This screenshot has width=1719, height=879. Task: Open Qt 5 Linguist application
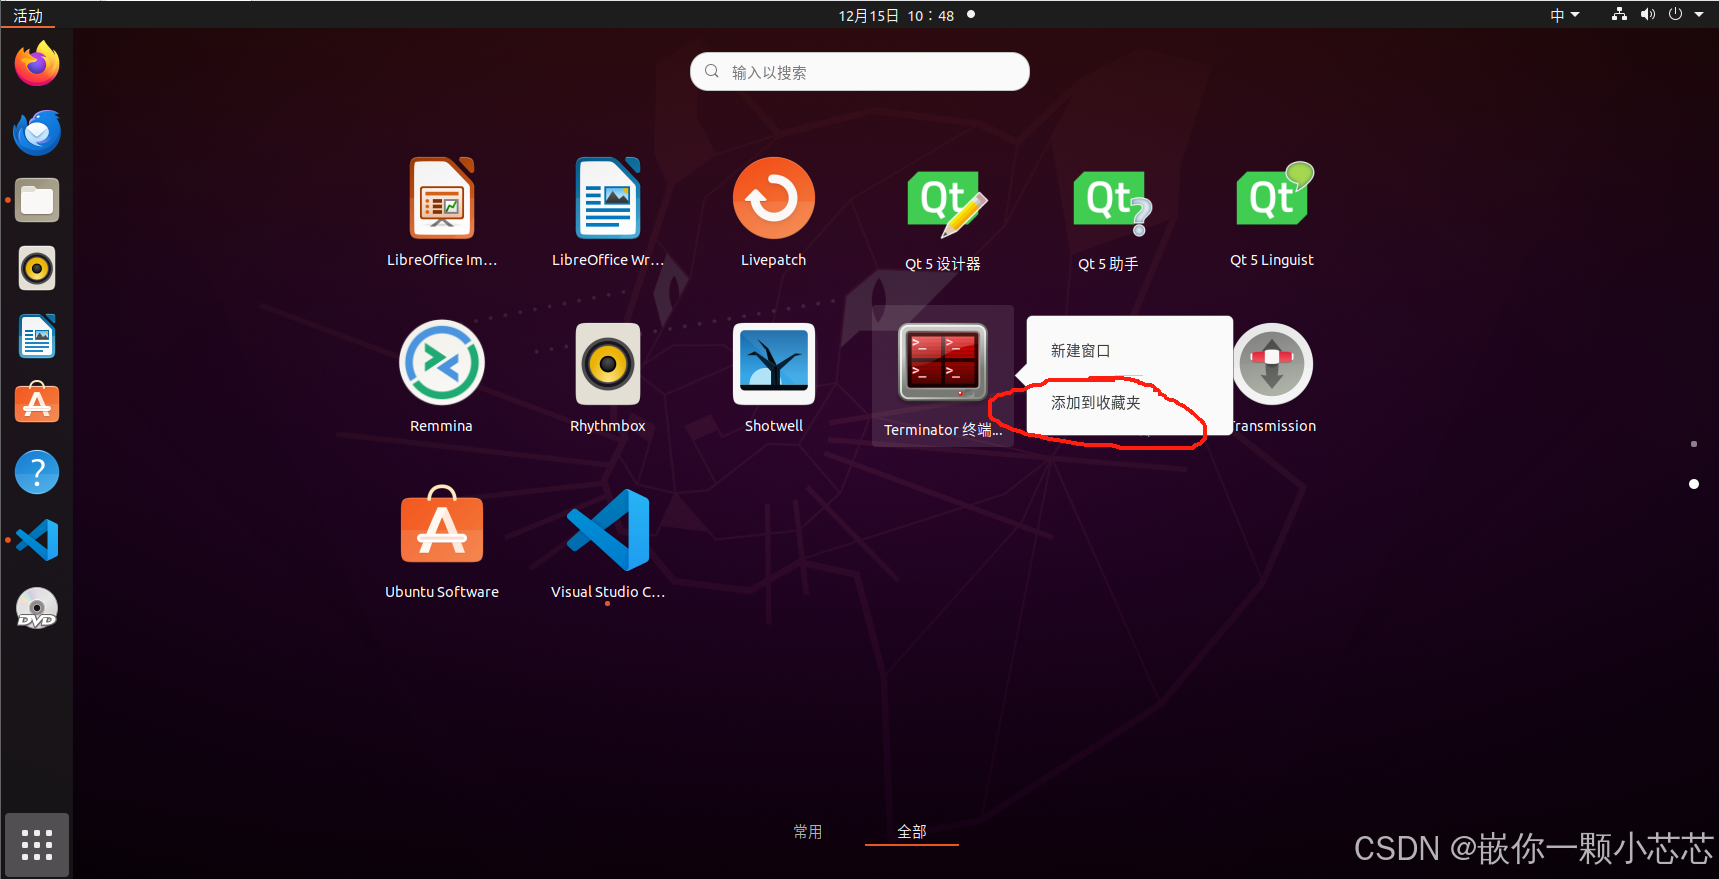point(1272,212)
